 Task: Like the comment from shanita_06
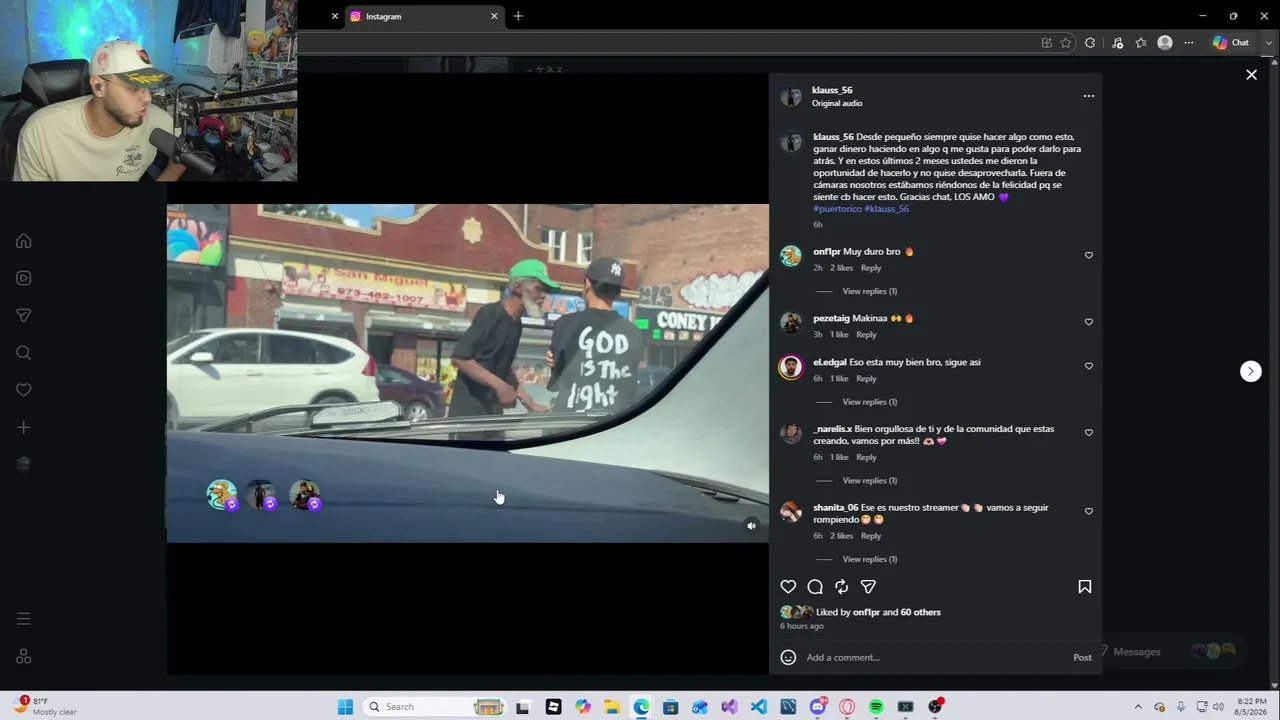[x=1089, y=511]
